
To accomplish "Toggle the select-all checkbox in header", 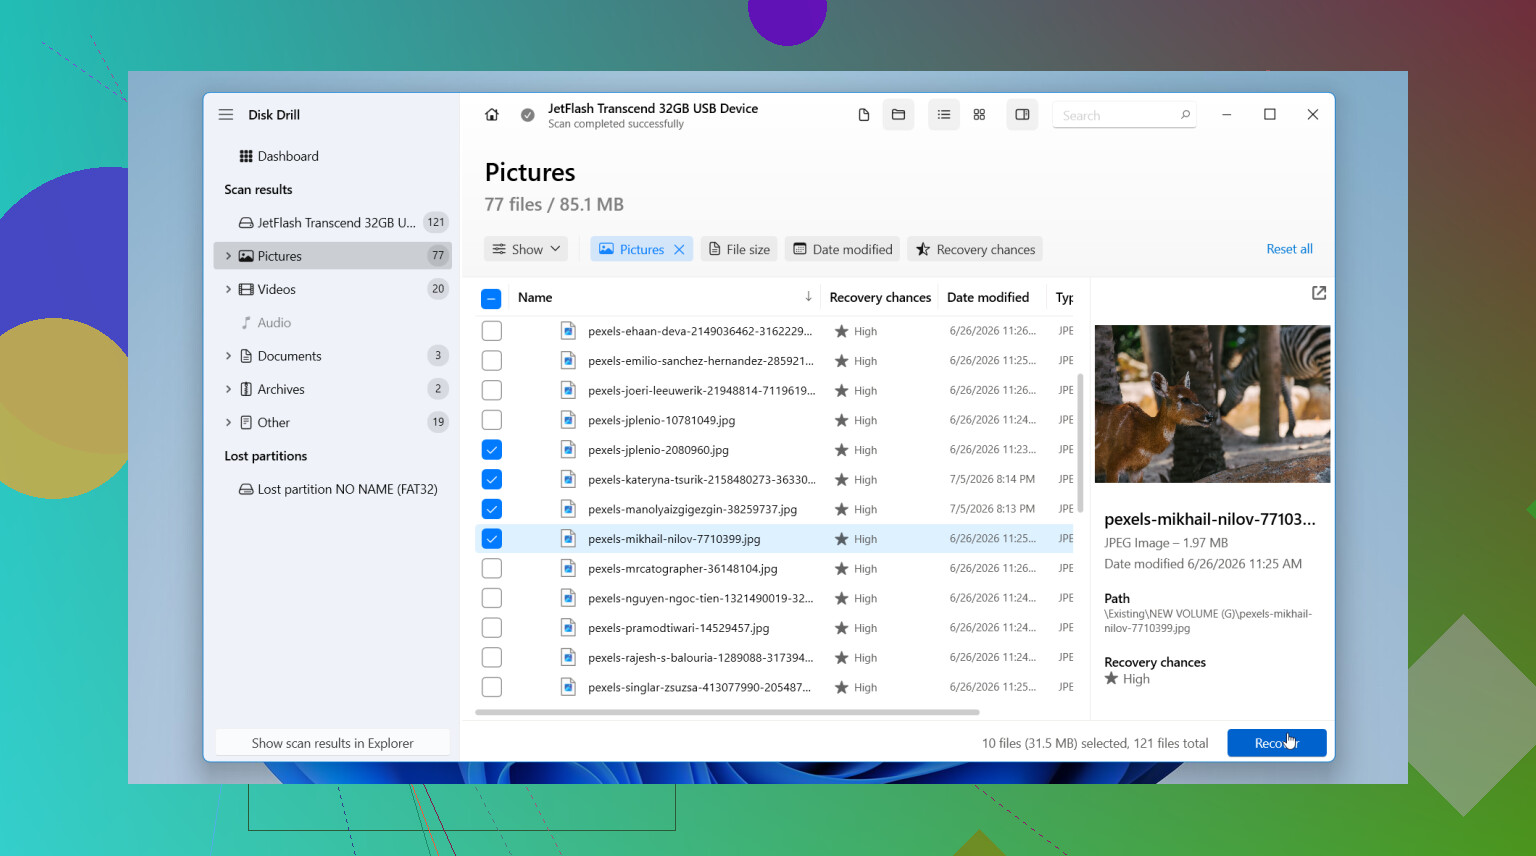I will pos(491,298).
